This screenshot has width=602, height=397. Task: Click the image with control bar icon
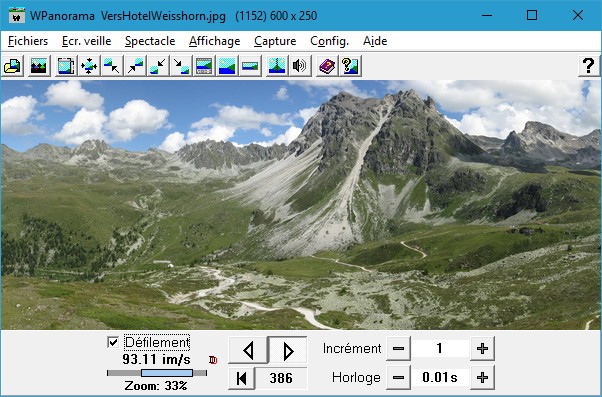204,66
